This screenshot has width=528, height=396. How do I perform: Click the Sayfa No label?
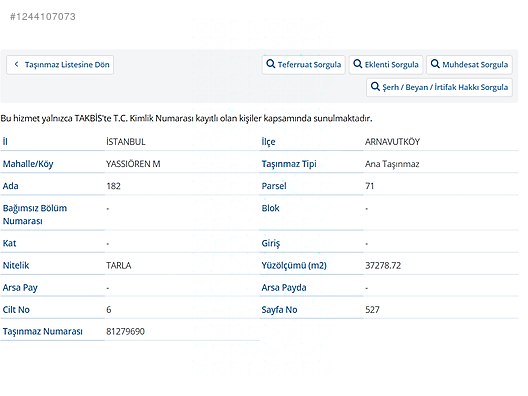[279, 310]
